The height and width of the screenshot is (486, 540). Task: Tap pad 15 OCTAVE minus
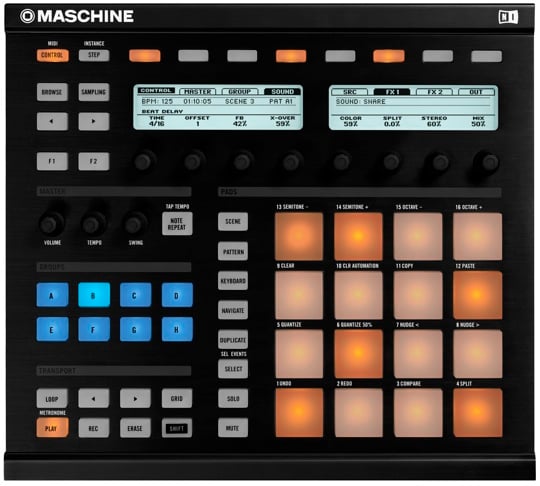(418, 236)
